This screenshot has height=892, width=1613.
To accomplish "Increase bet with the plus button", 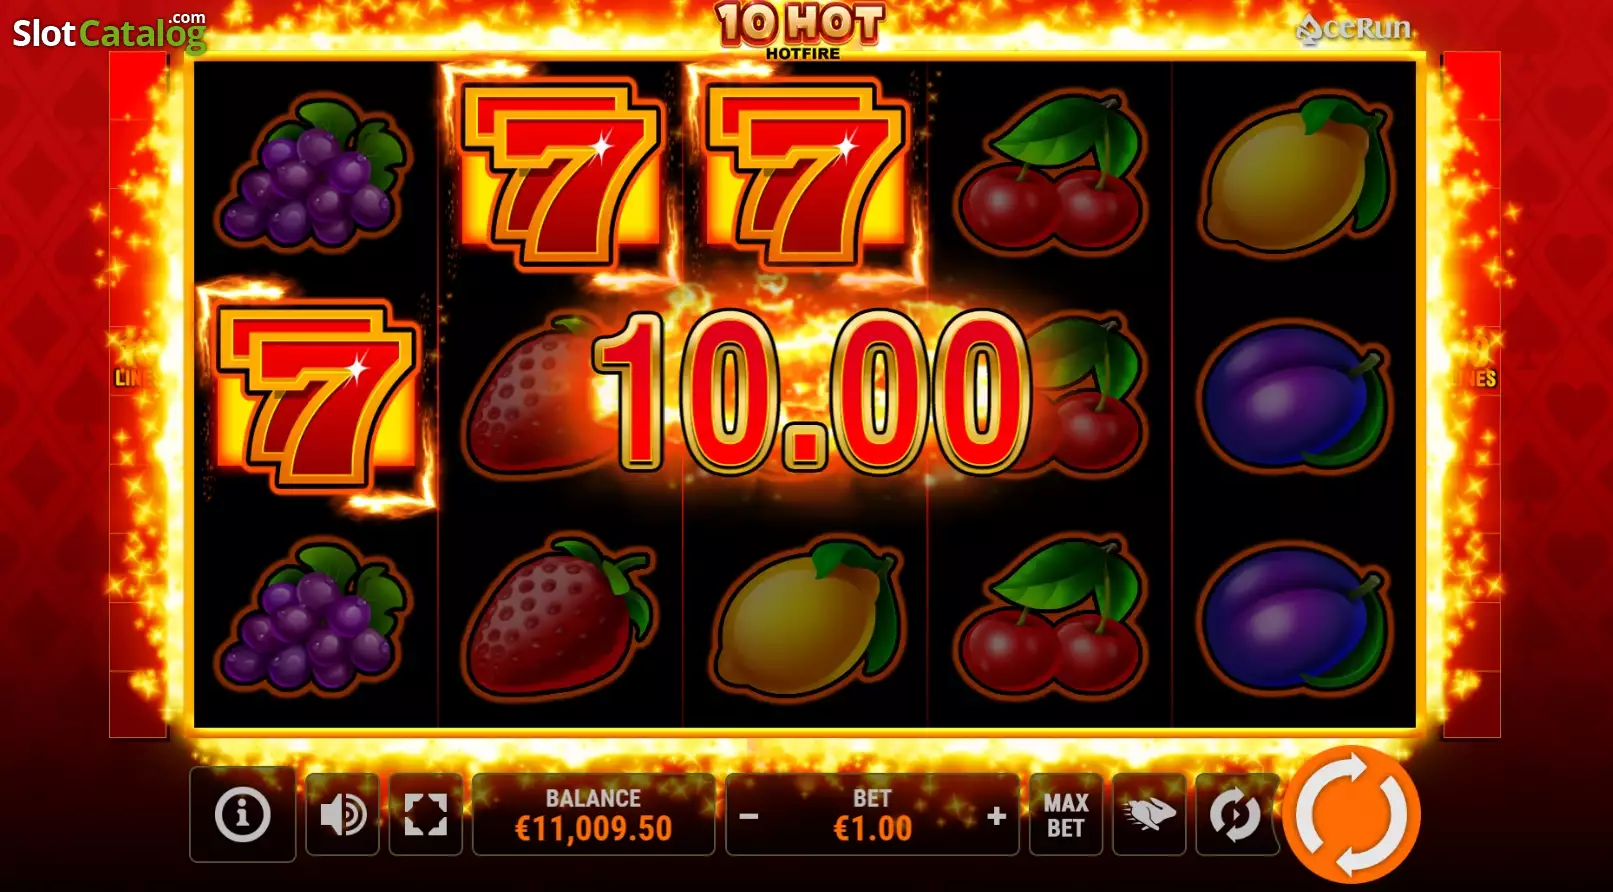I will (996, 816).
